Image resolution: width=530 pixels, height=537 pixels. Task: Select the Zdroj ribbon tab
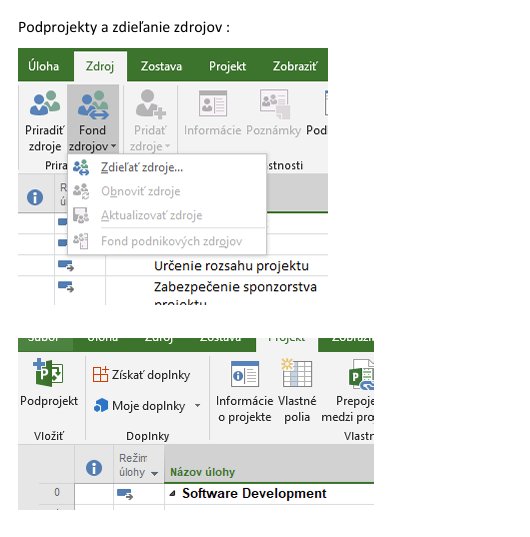pyautogui.click(x=100, y=66)
